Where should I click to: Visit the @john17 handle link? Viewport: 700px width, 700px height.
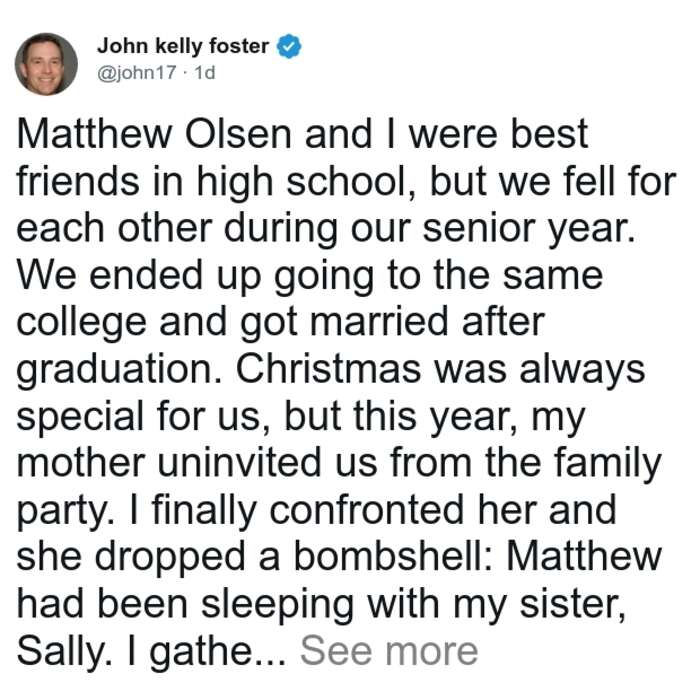[x=137, y=72]
